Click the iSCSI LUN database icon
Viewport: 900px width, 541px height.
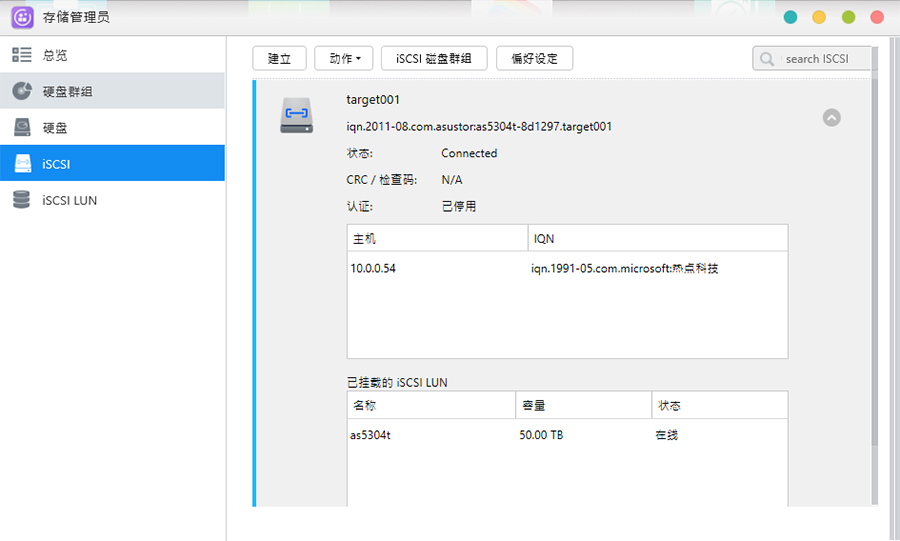tap(21, 200)
